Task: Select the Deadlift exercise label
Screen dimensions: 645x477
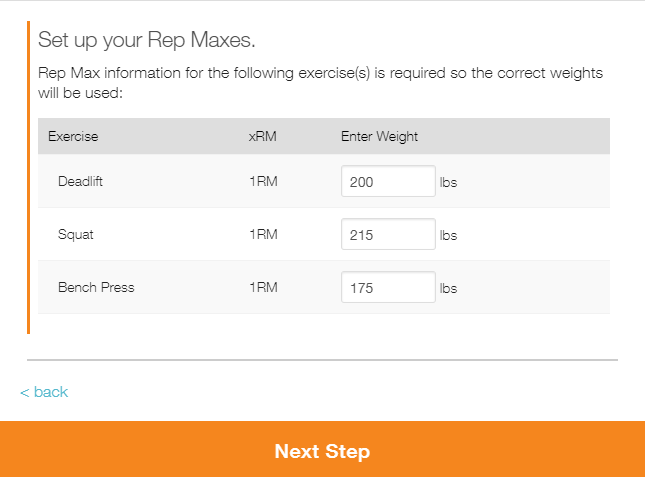Action: [x=81, y=183]
